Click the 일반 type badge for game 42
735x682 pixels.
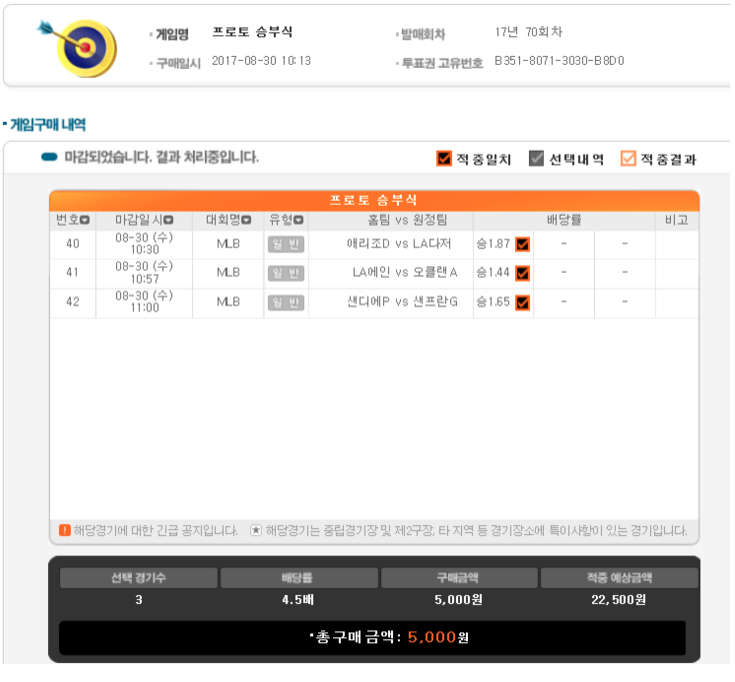(286, 303)
